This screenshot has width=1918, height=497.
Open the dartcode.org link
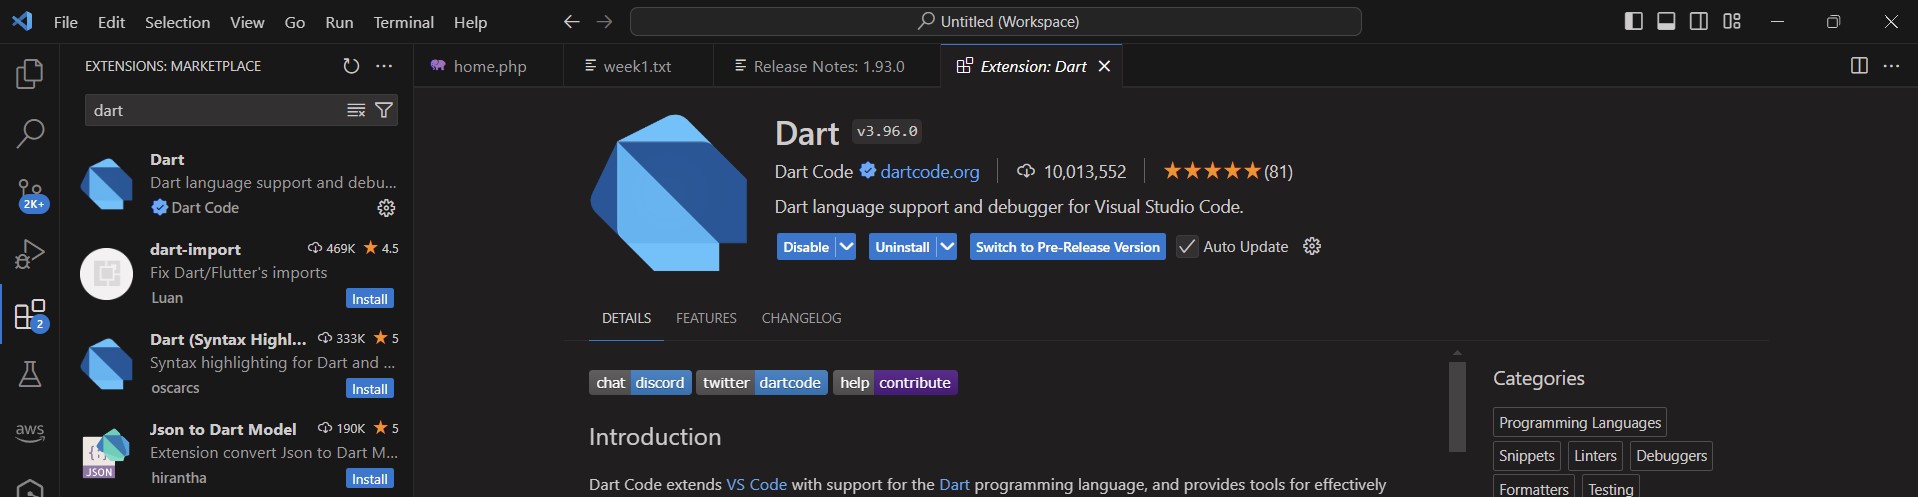pos(930,172)
